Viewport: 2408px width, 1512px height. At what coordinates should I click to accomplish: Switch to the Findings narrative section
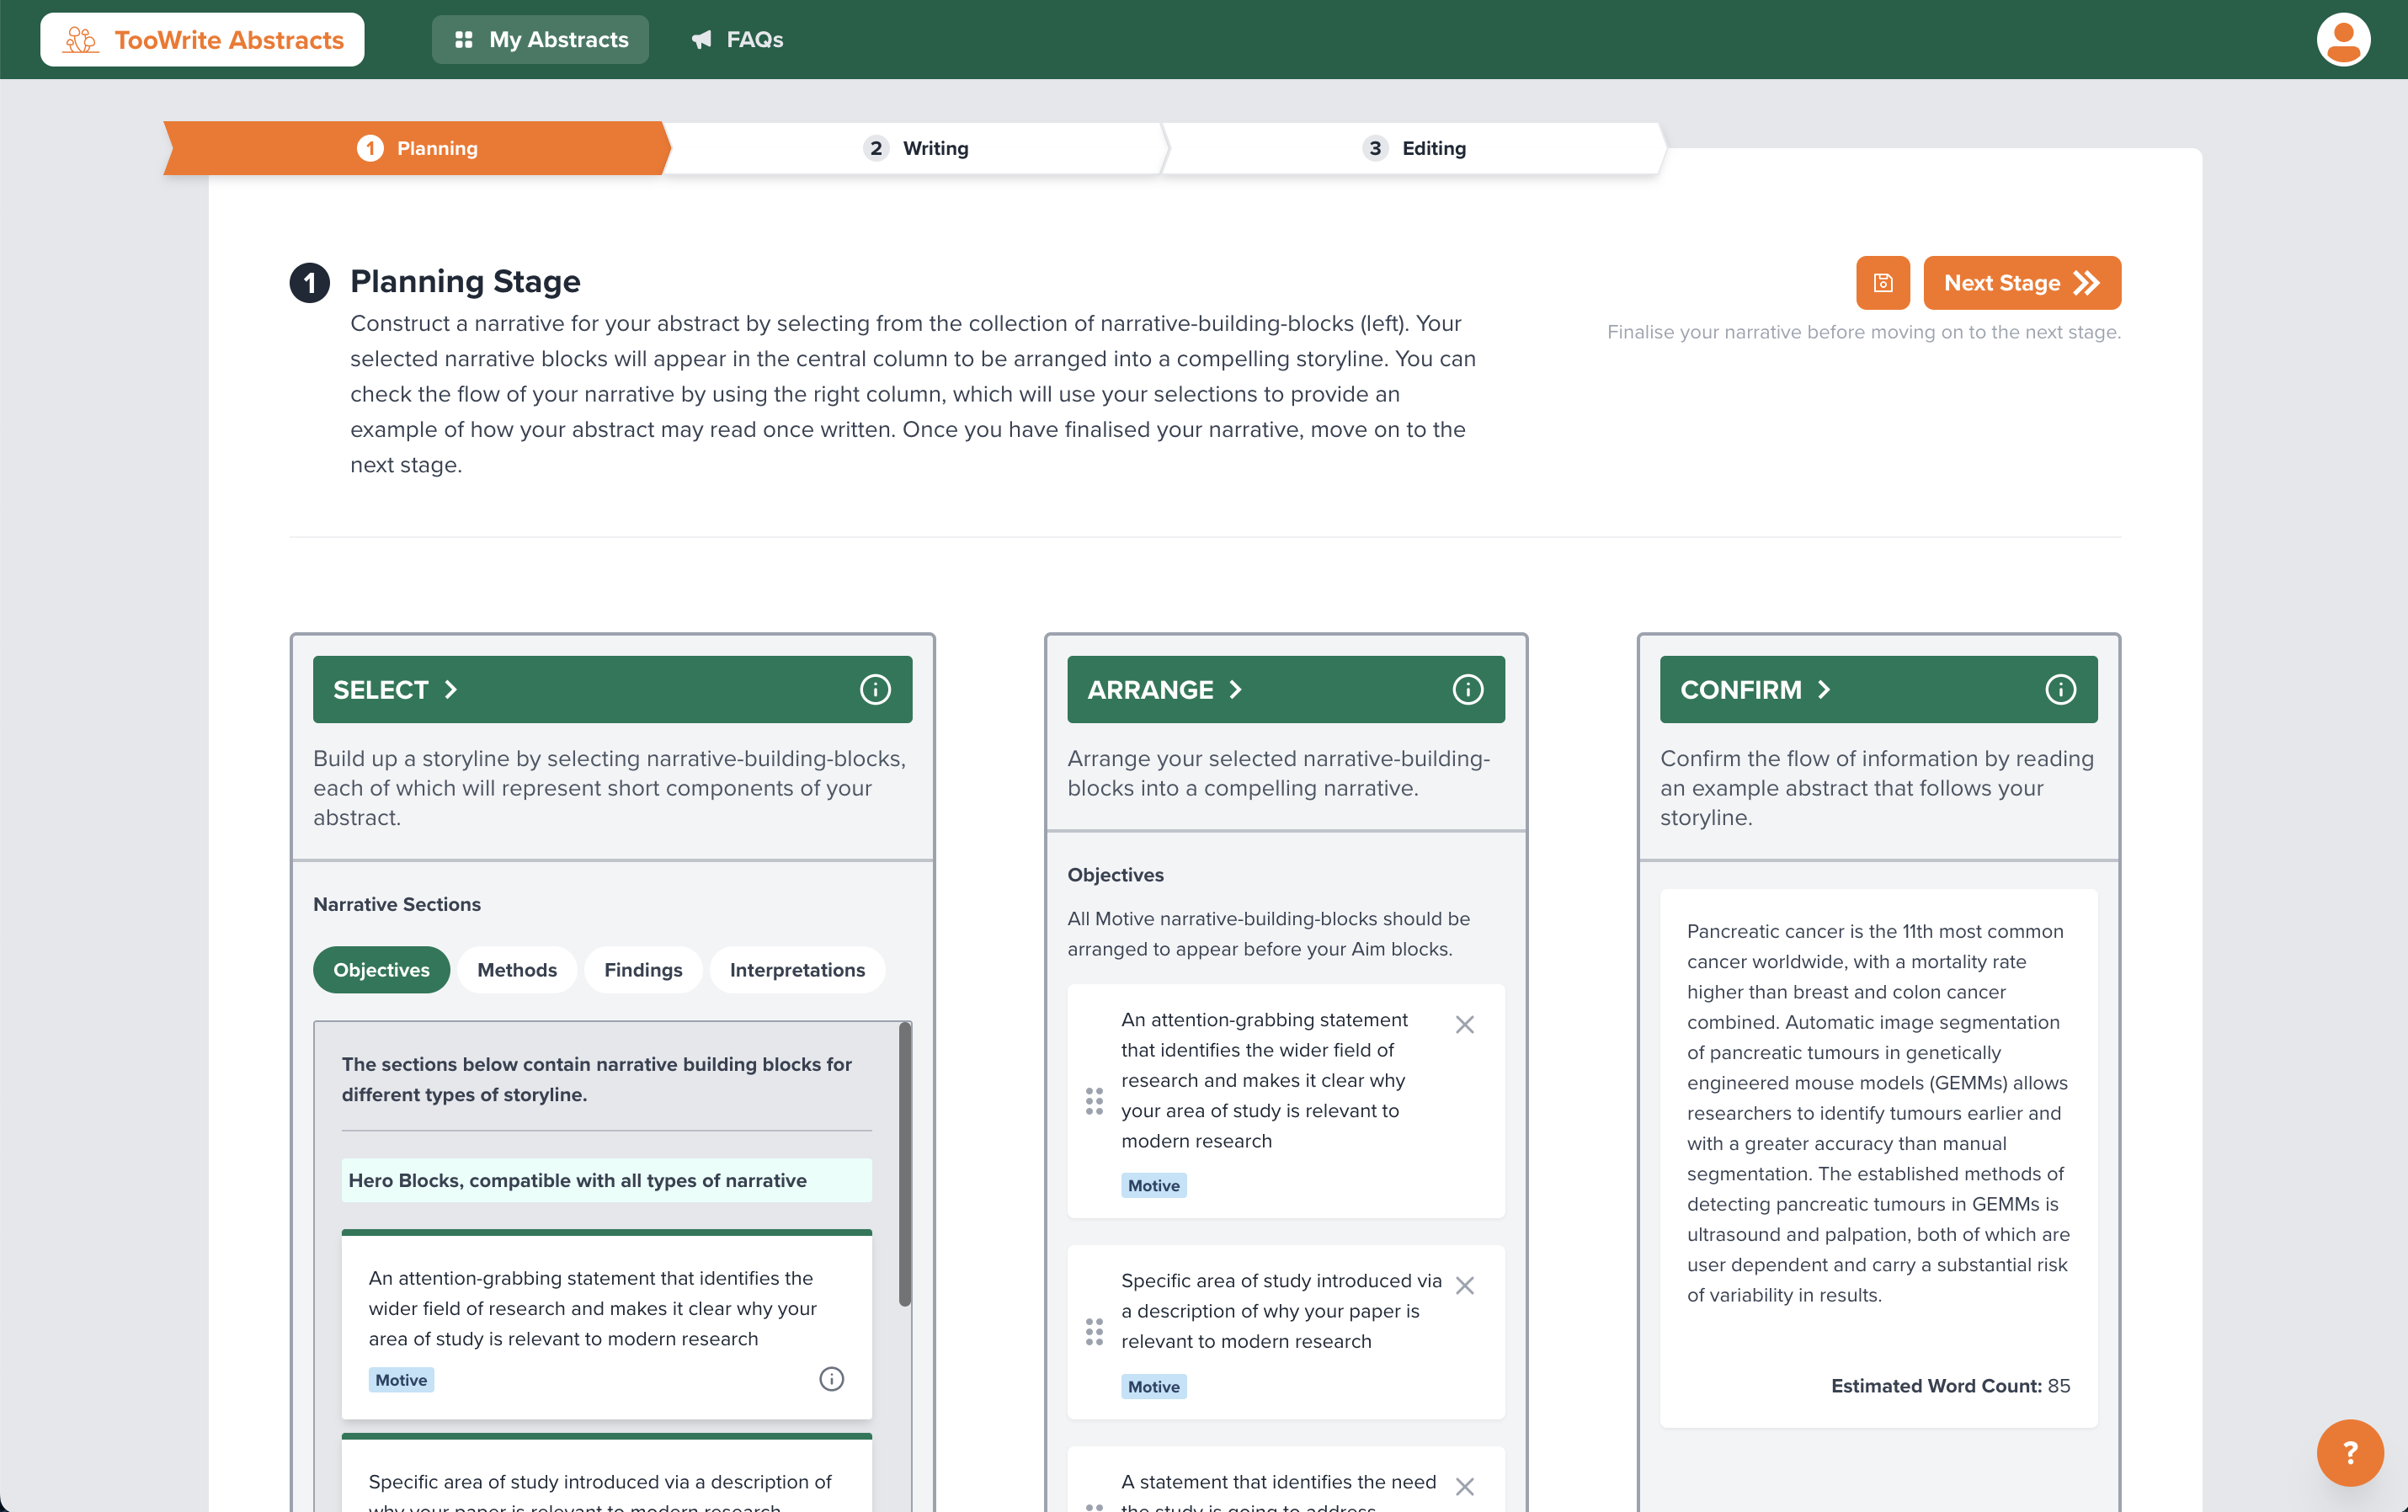643,970
